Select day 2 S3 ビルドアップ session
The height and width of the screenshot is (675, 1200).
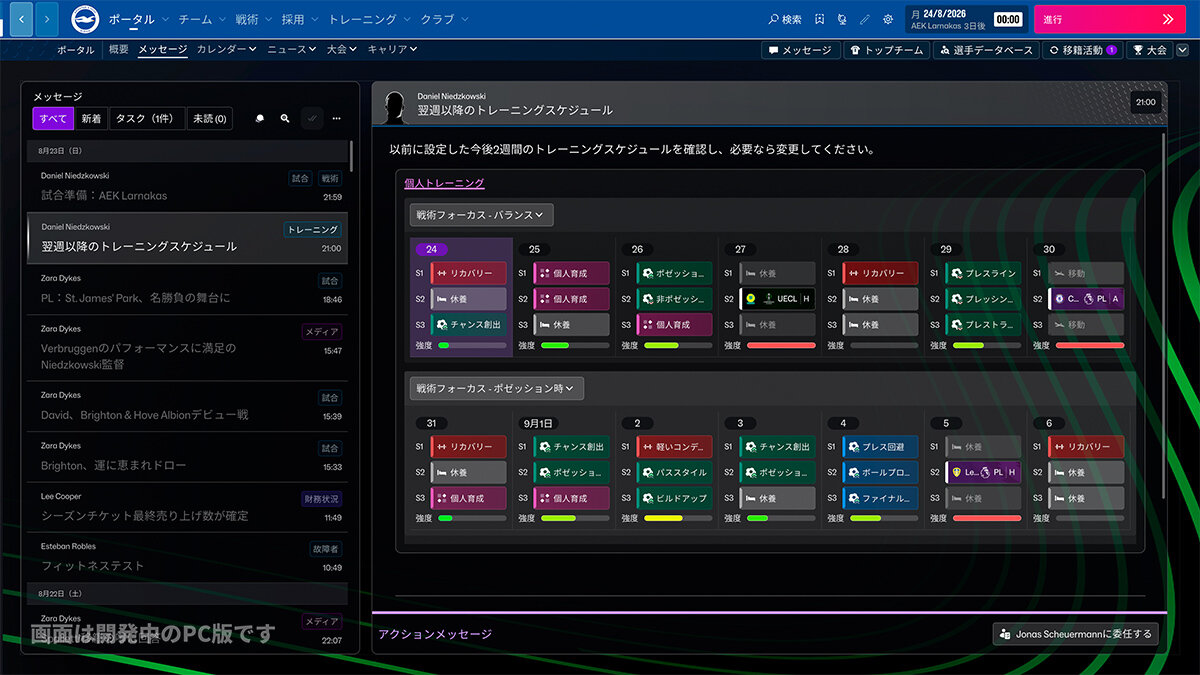click(674, 498)
